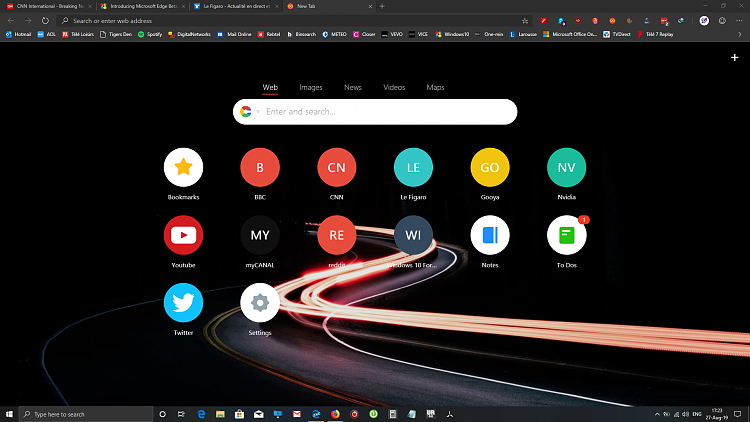Image resolution: width=750 pixels, height=422 pixels.
Task: Switch to Introducing Microsoft Edge Beta tab
Action: point(143,6)
